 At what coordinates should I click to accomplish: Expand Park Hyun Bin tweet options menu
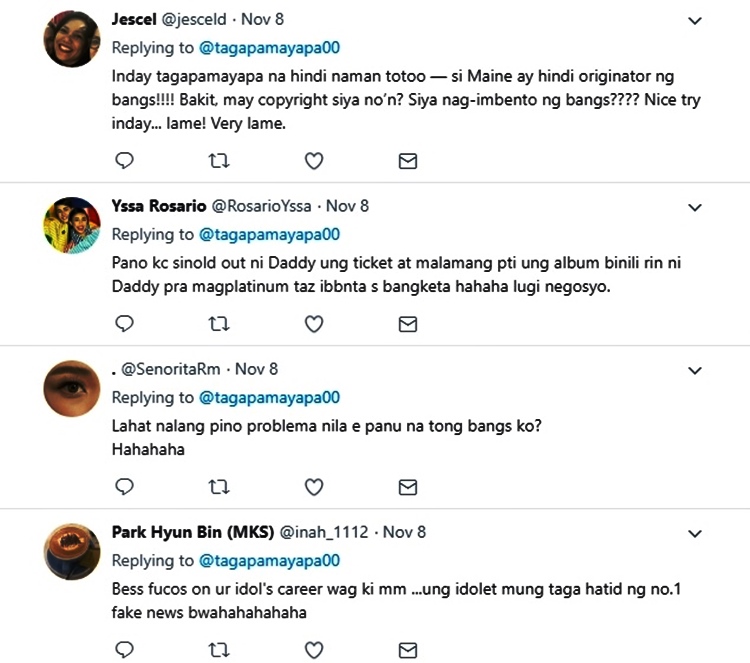(695, 533)
